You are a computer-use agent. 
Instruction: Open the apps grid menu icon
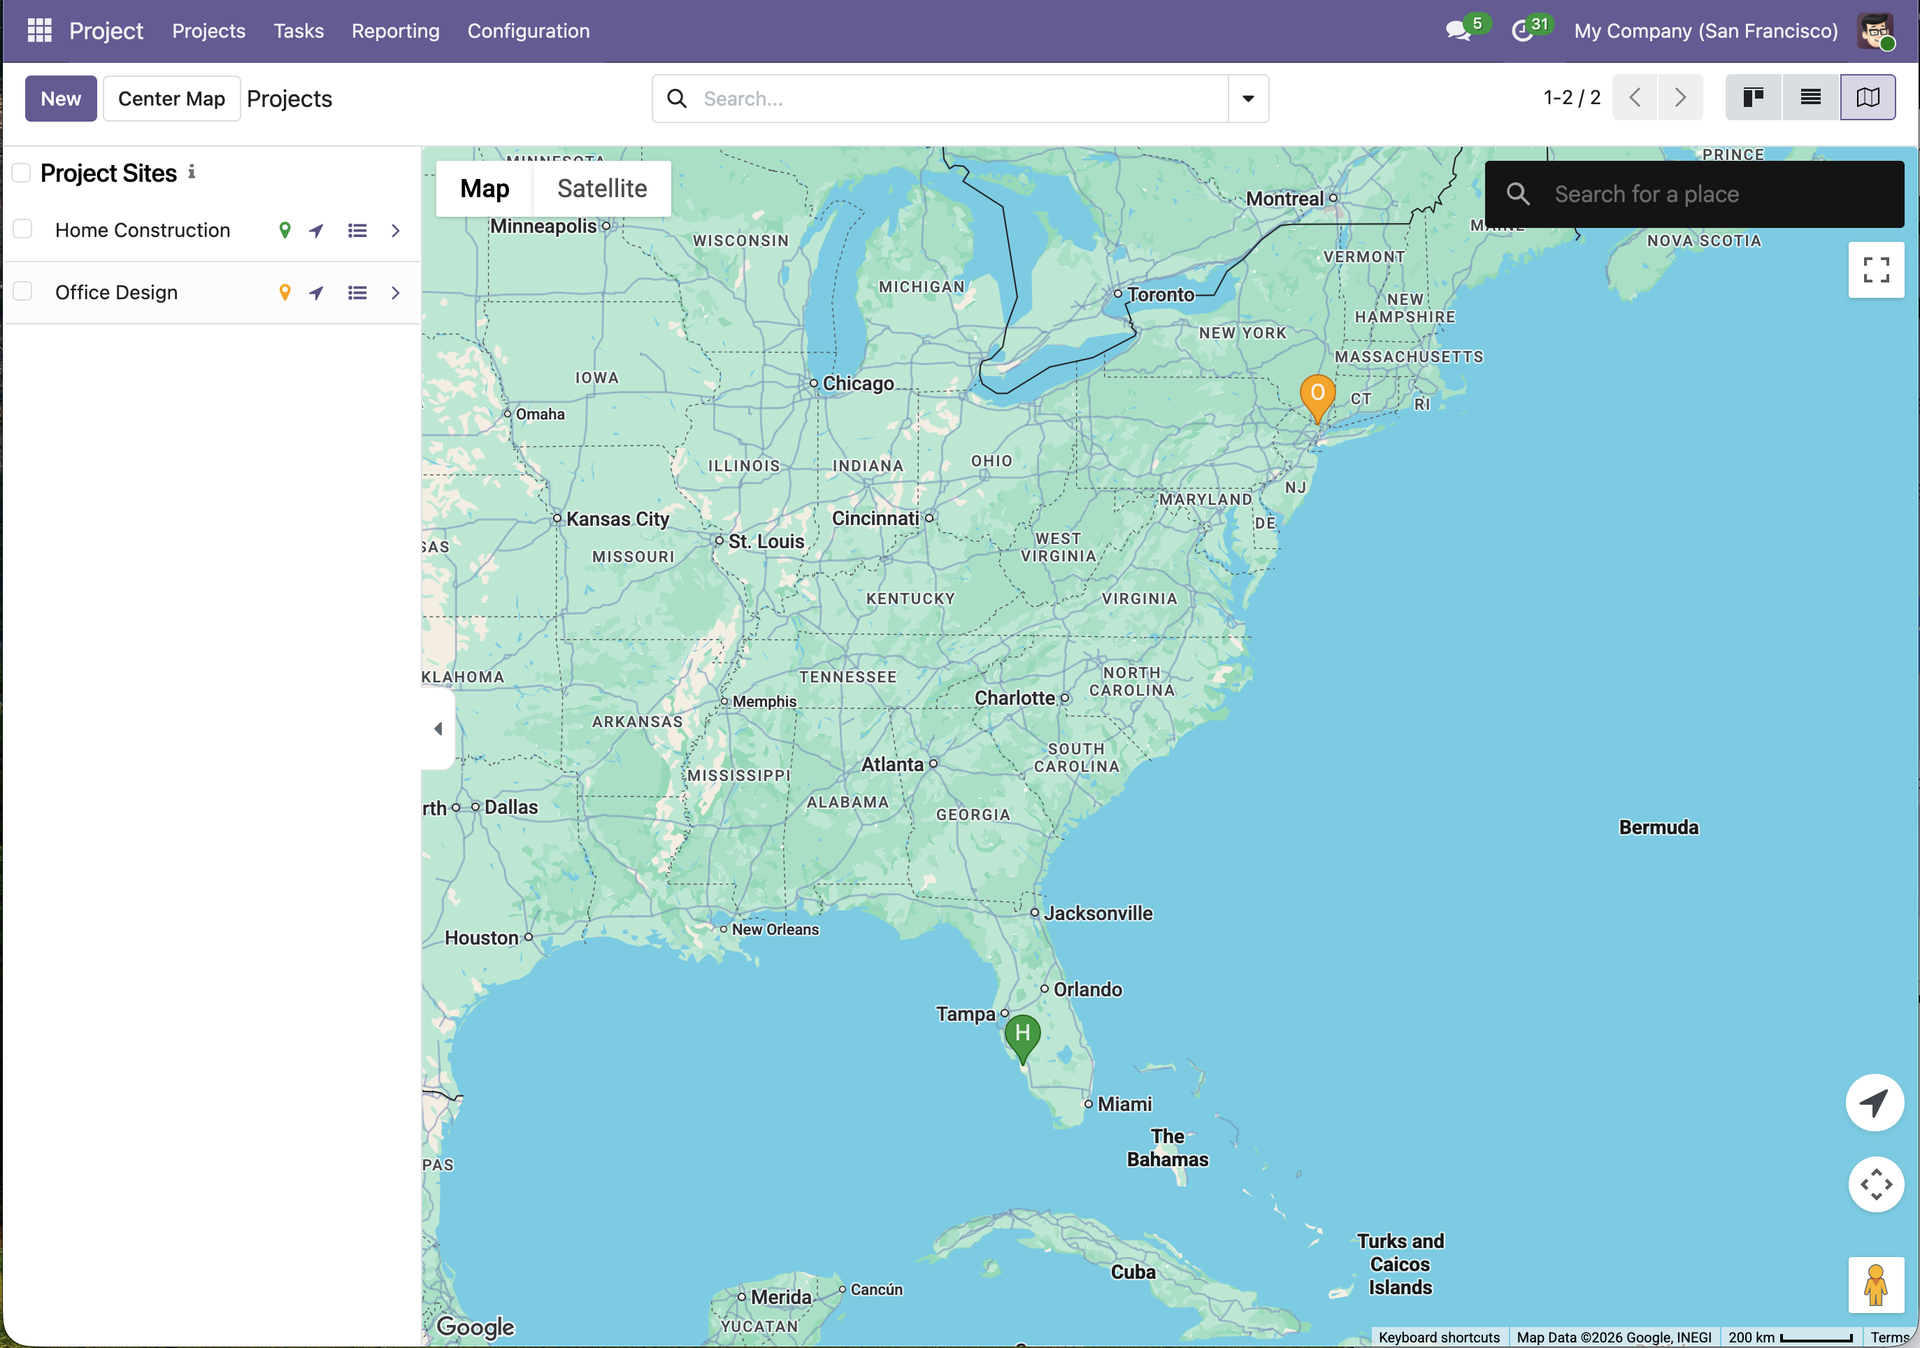click(39, 30)
